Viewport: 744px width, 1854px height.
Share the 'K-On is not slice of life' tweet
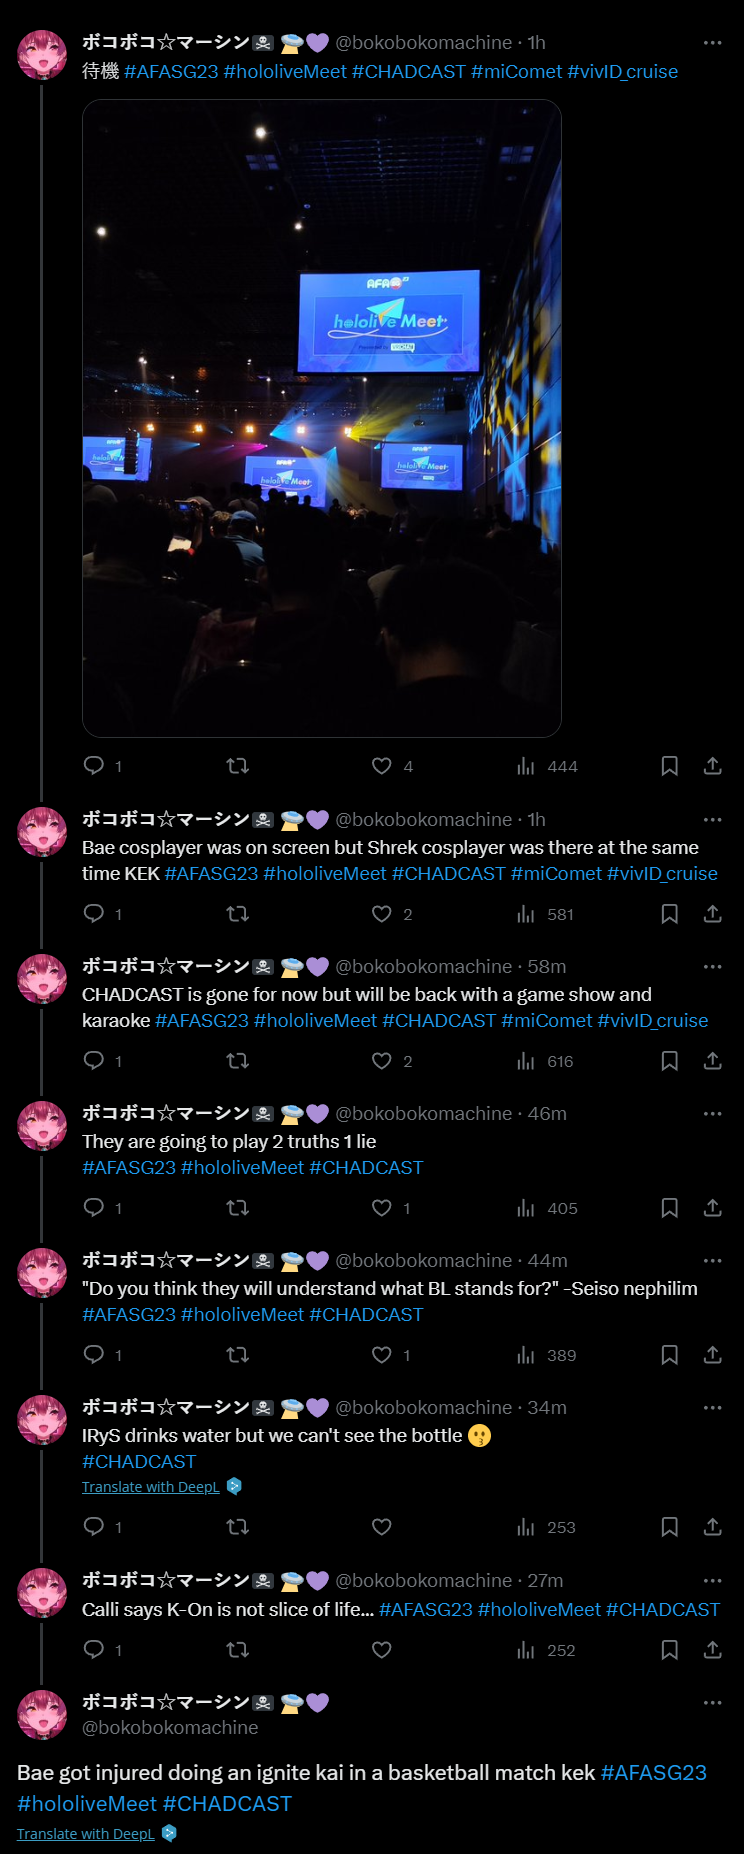click(713, 1650)
